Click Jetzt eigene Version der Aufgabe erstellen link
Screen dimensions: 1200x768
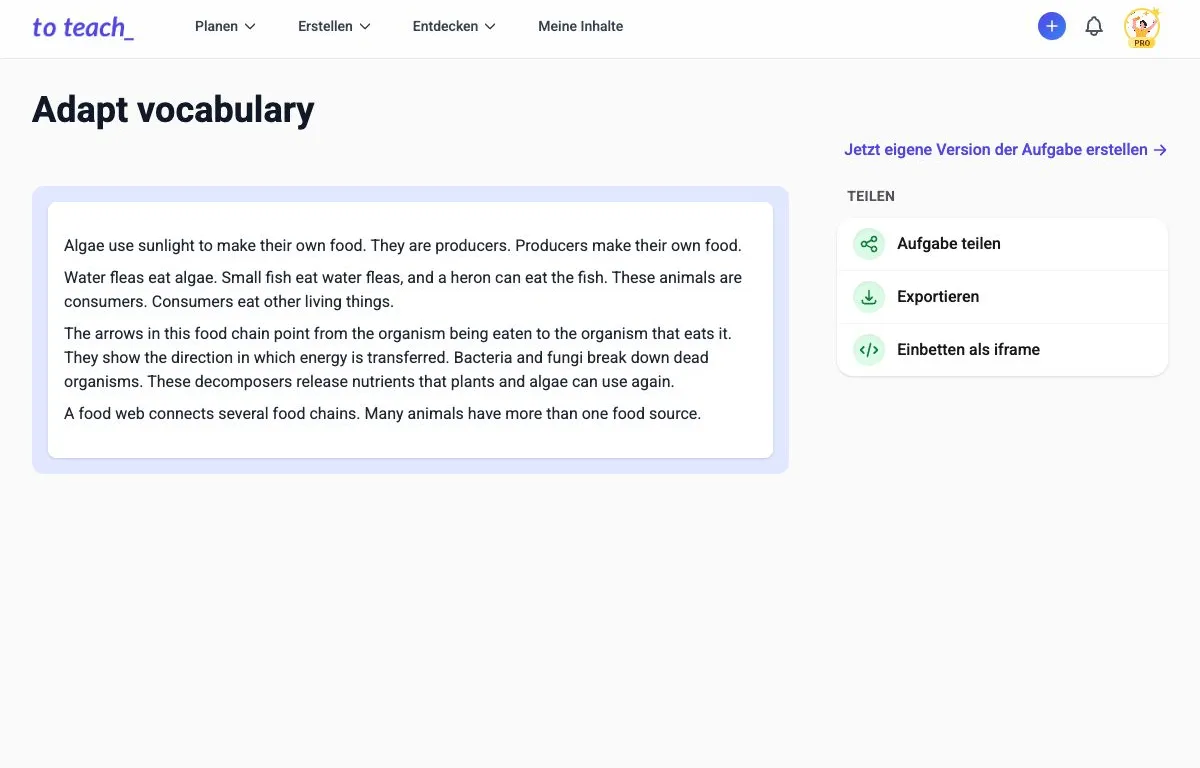(1006, 149)
